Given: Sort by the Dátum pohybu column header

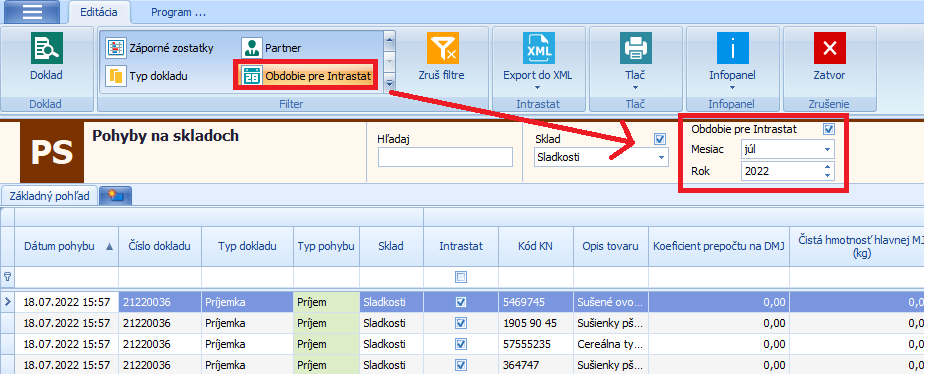Looking at the screenshot, I should pos(66,246).
